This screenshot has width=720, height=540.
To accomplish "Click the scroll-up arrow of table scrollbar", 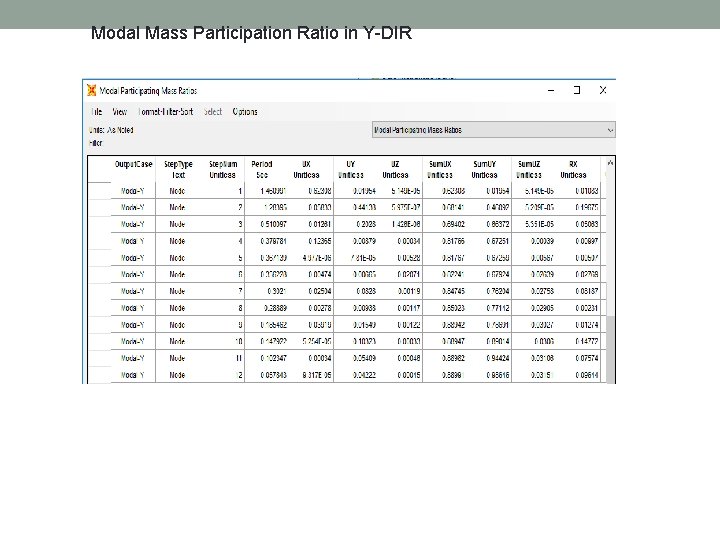I will tap(610, 163).
